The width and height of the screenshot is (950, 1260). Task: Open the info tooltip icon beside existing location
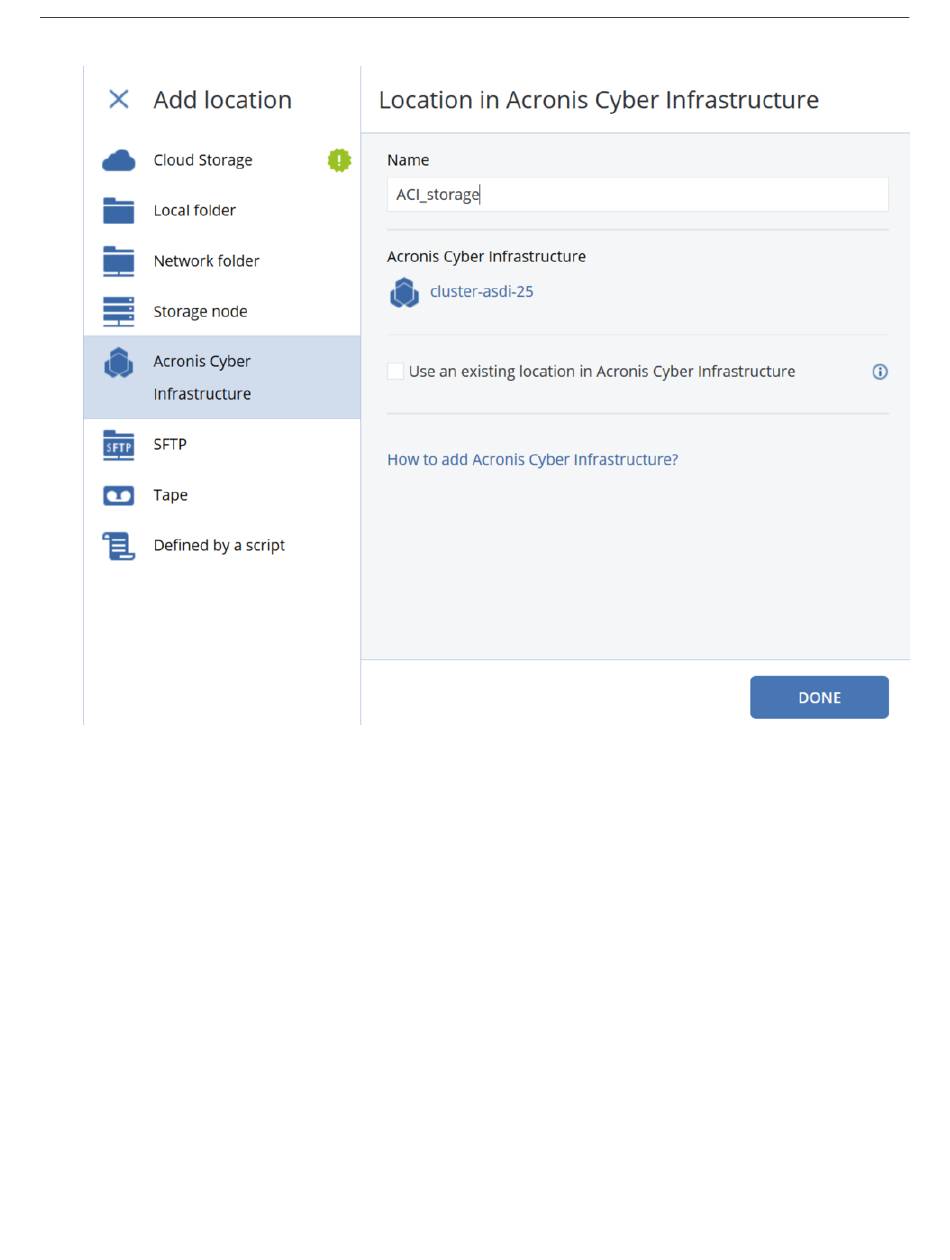(880, 372)
